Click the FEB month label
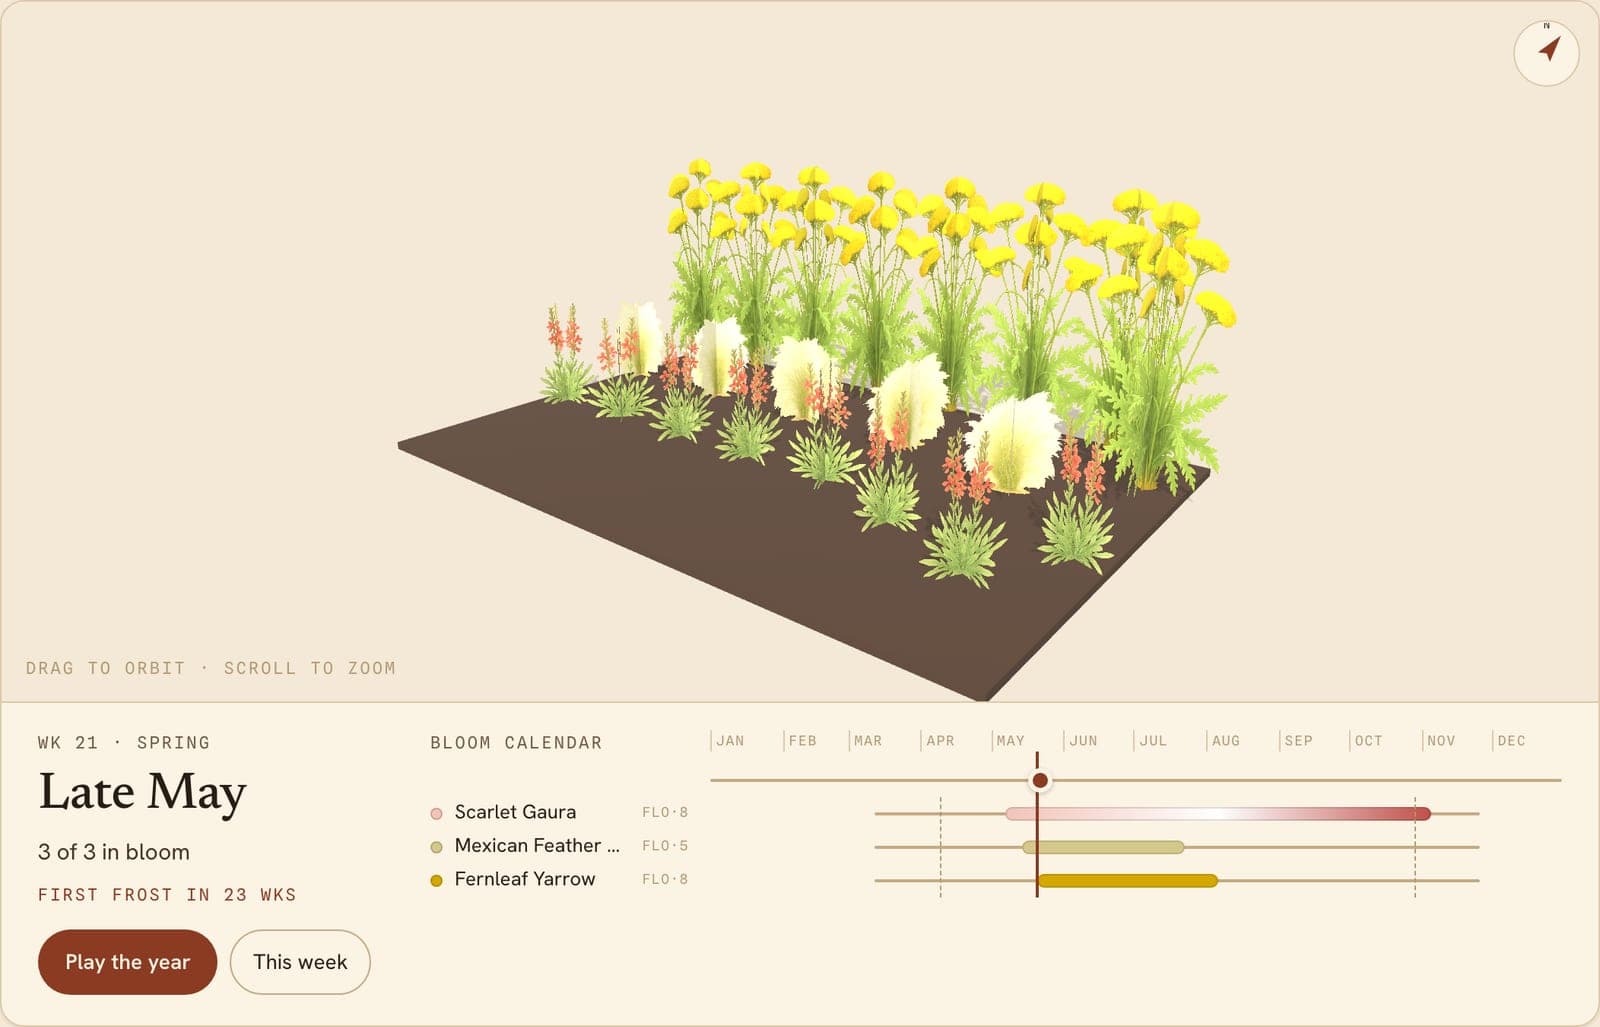 802,741
